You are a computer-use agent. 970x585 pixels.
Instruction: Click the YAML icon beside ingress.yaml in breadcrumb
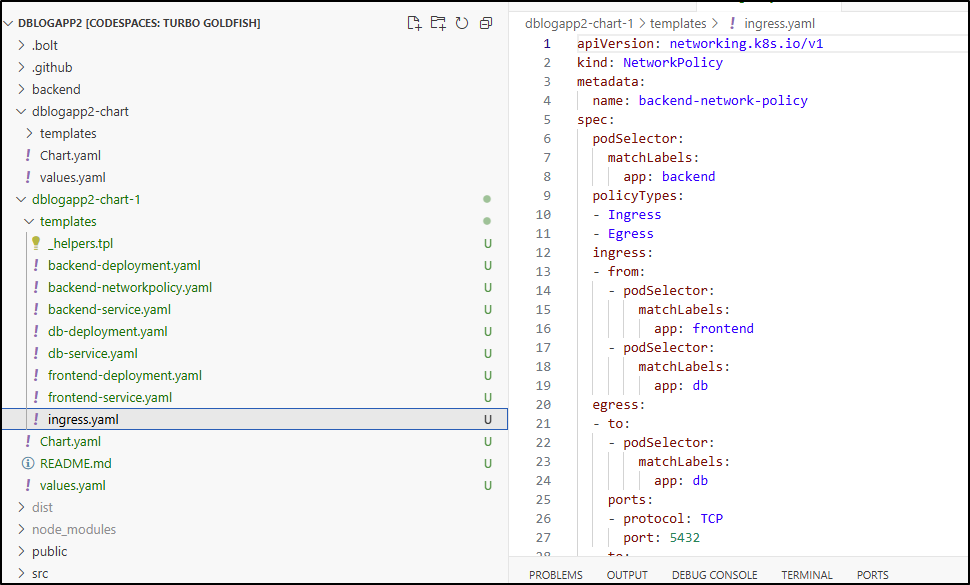tap(733, 23)
